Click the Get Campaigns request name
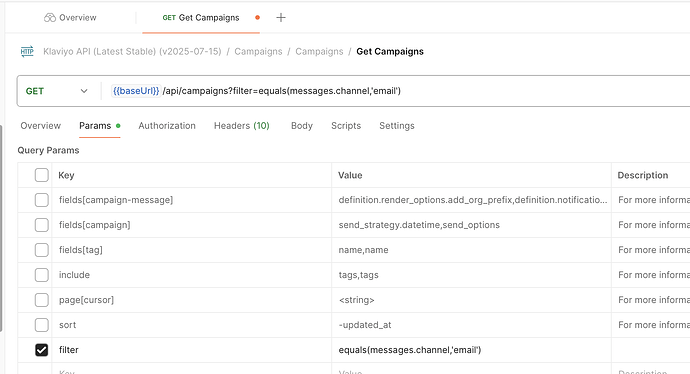 click(390, 51)
